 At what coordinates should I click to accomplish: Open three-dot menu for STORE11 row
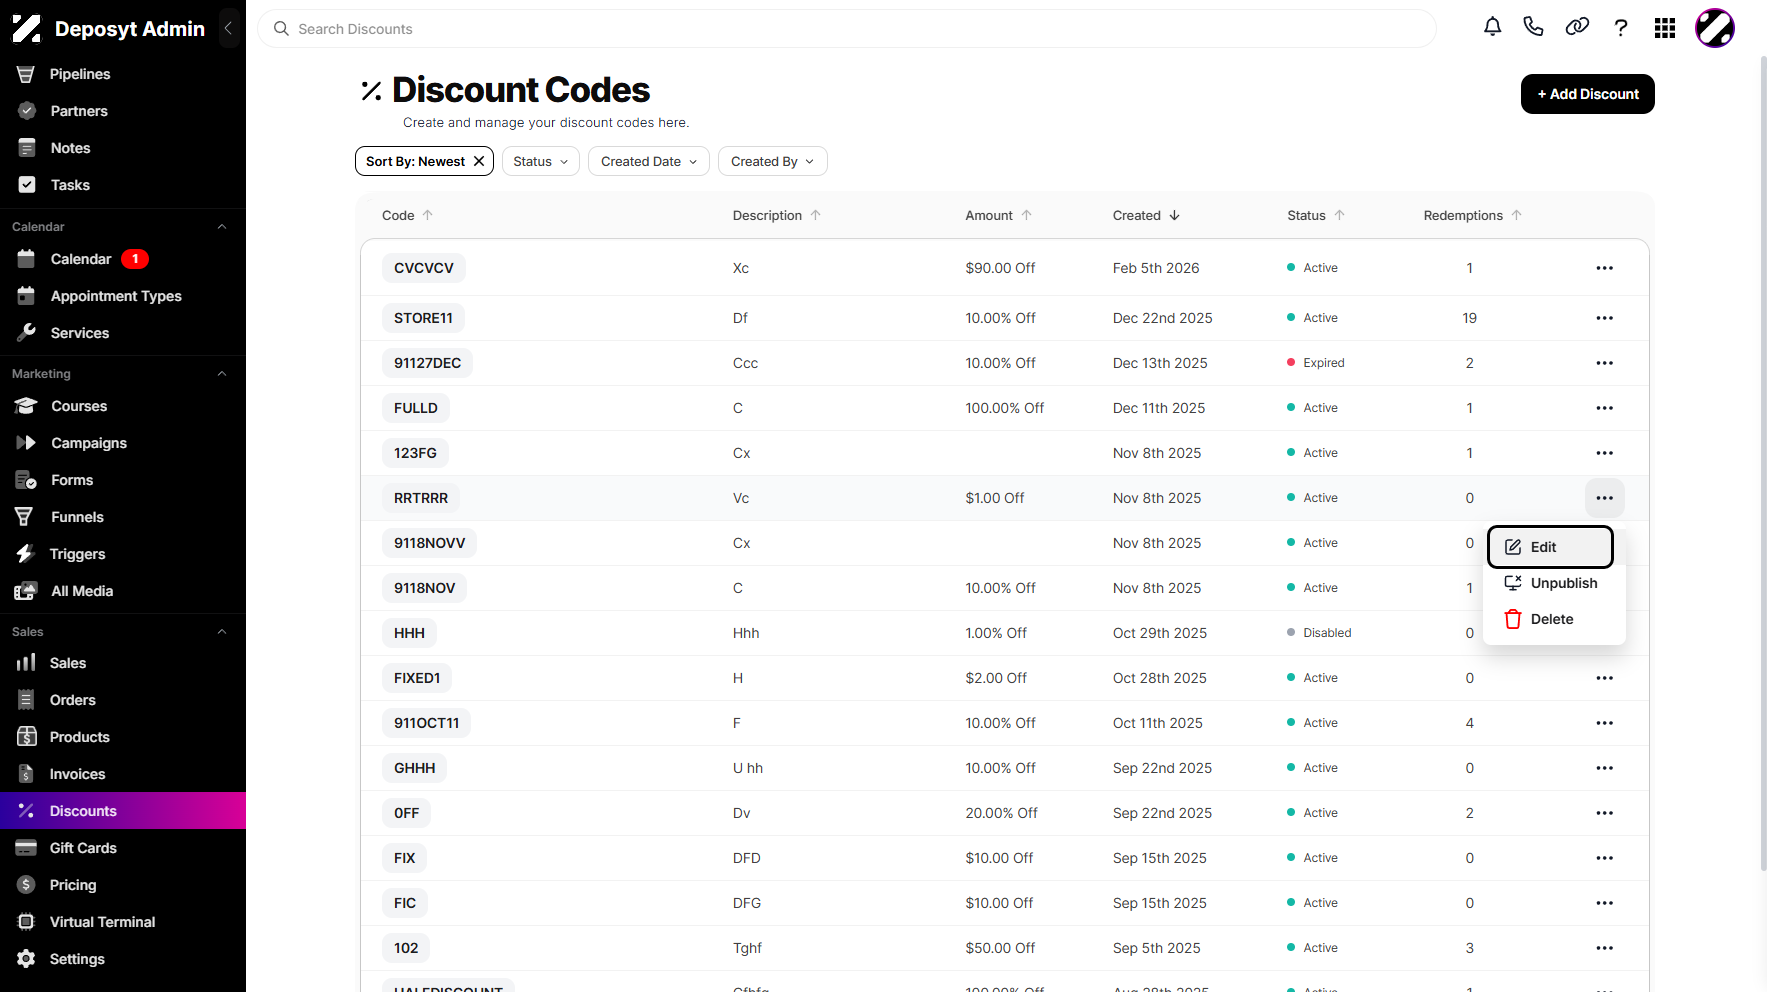(x=1605, y=318)
